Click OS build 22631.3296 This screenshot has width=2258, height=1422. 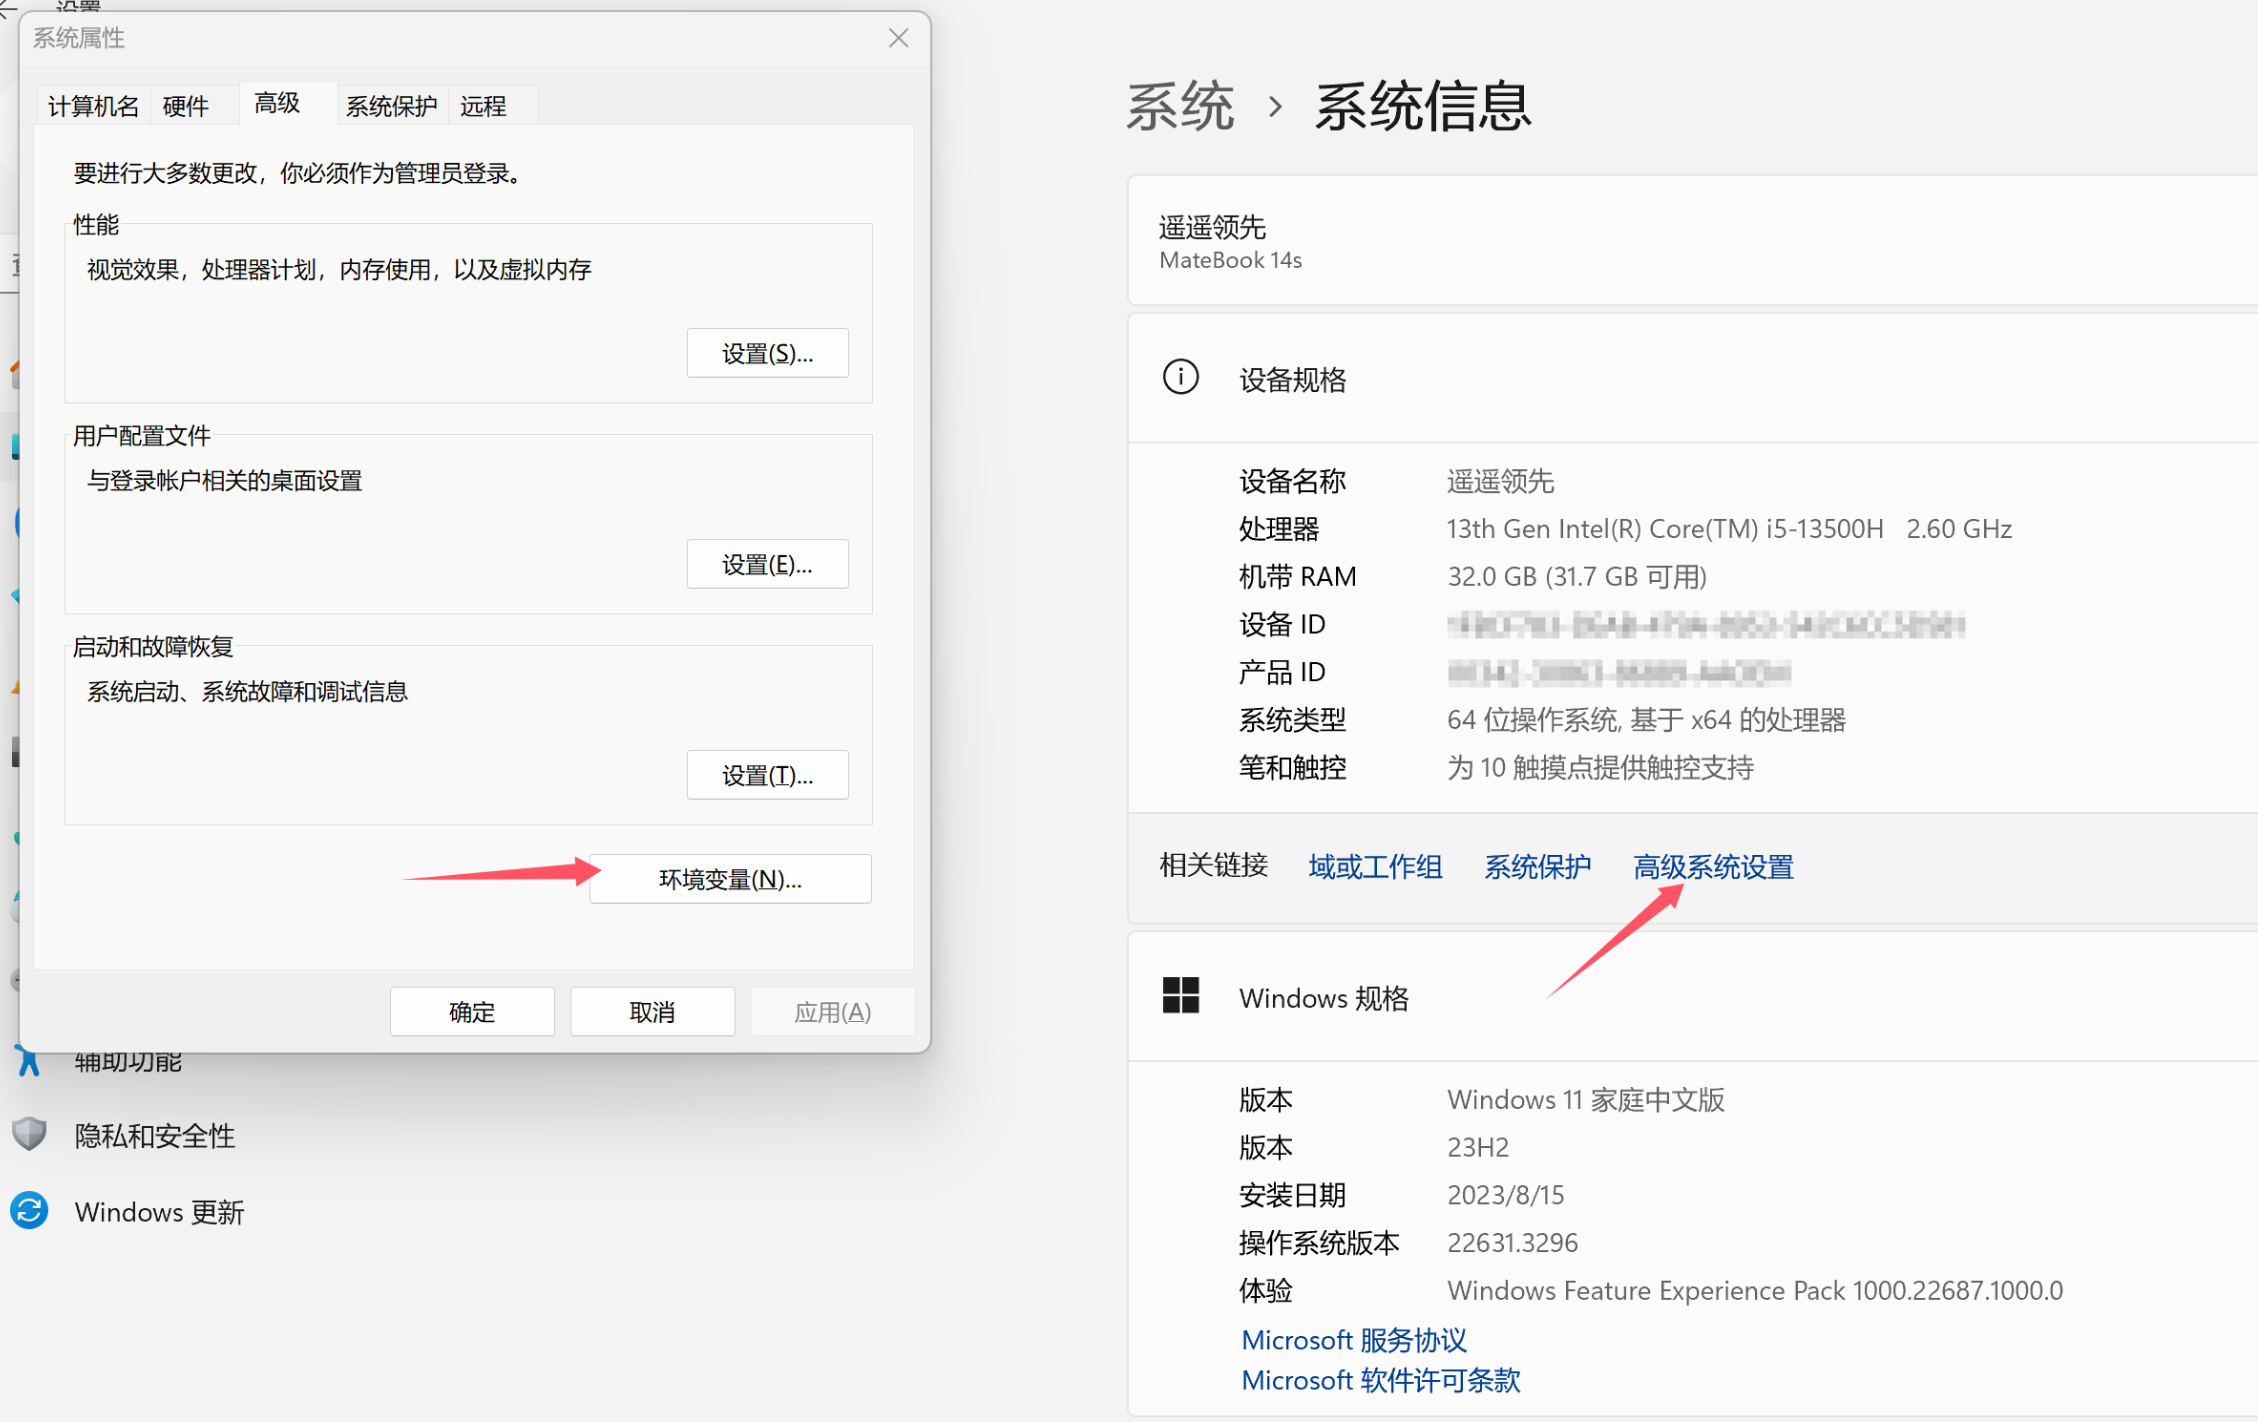[x=1512, y=1243]
